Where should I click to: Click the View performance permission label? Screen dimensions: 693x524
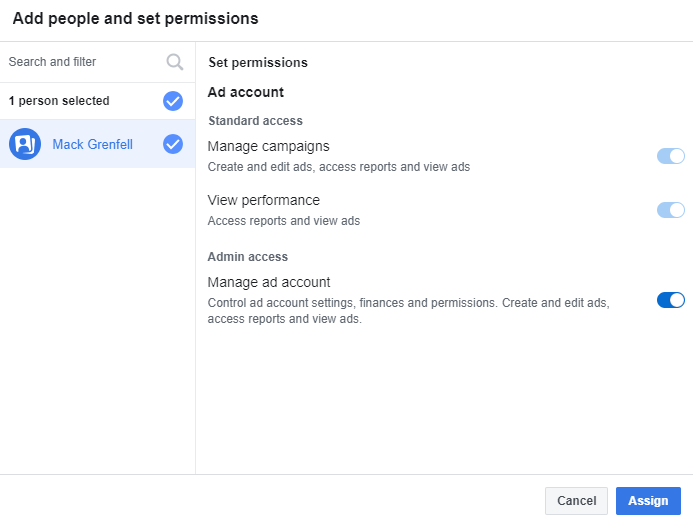pyautogui.click(x=263, y=200)
